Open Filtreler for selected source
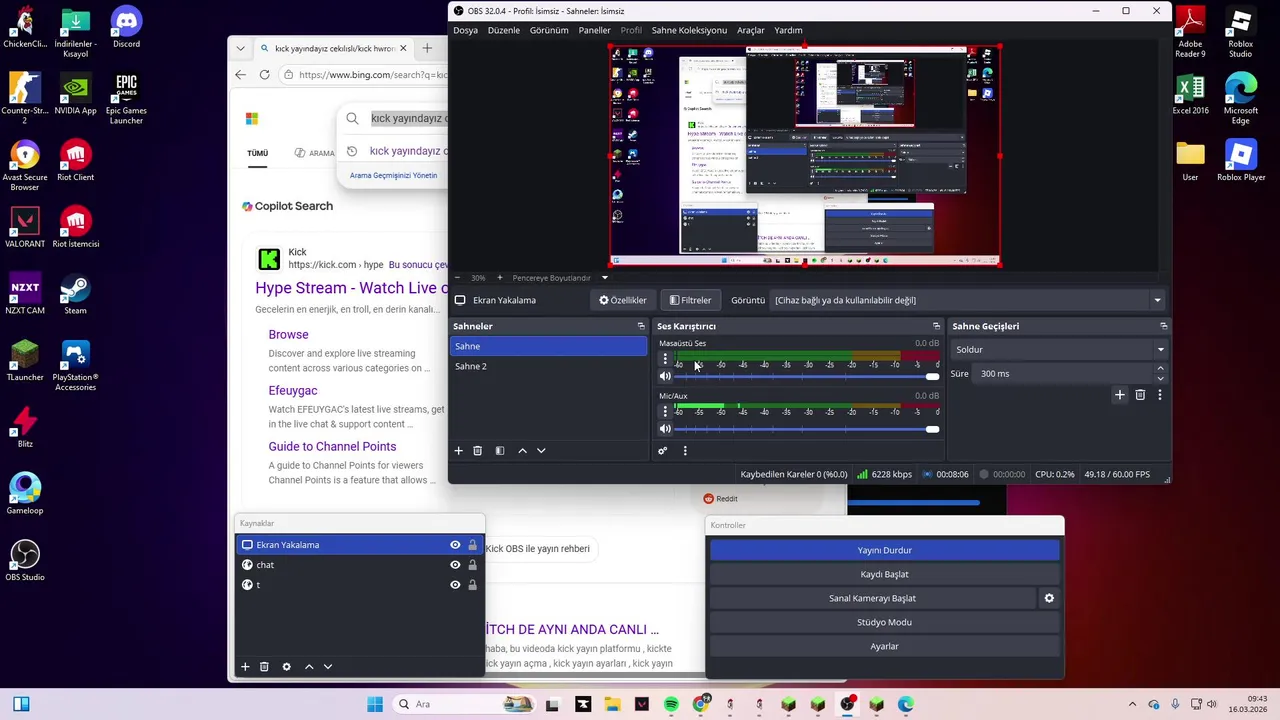The width and height of the screenshot is (1280, 720). (690, 300)
